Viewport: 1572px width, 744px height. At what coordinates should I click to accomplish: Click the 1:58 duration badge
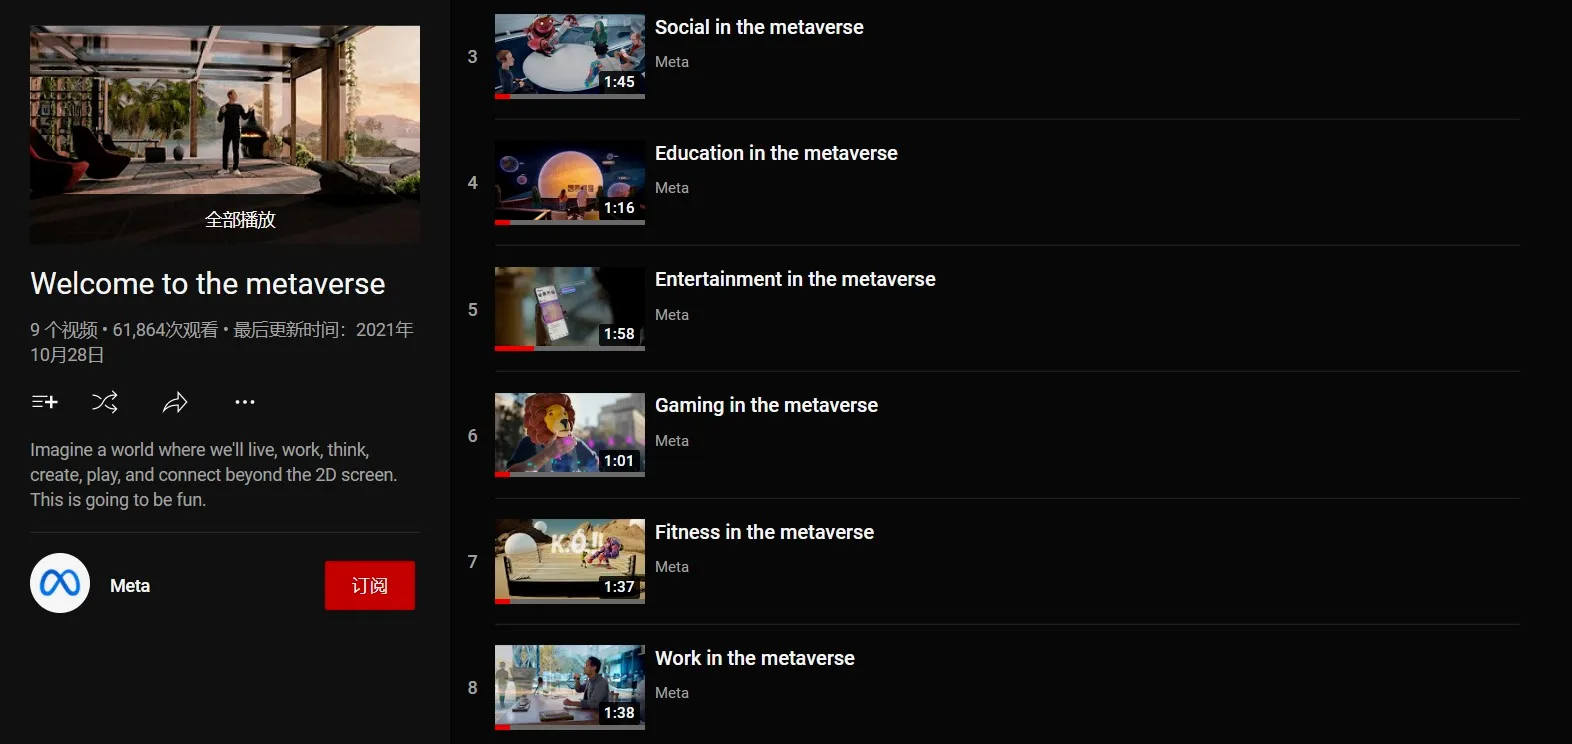(x=619, y=334)
